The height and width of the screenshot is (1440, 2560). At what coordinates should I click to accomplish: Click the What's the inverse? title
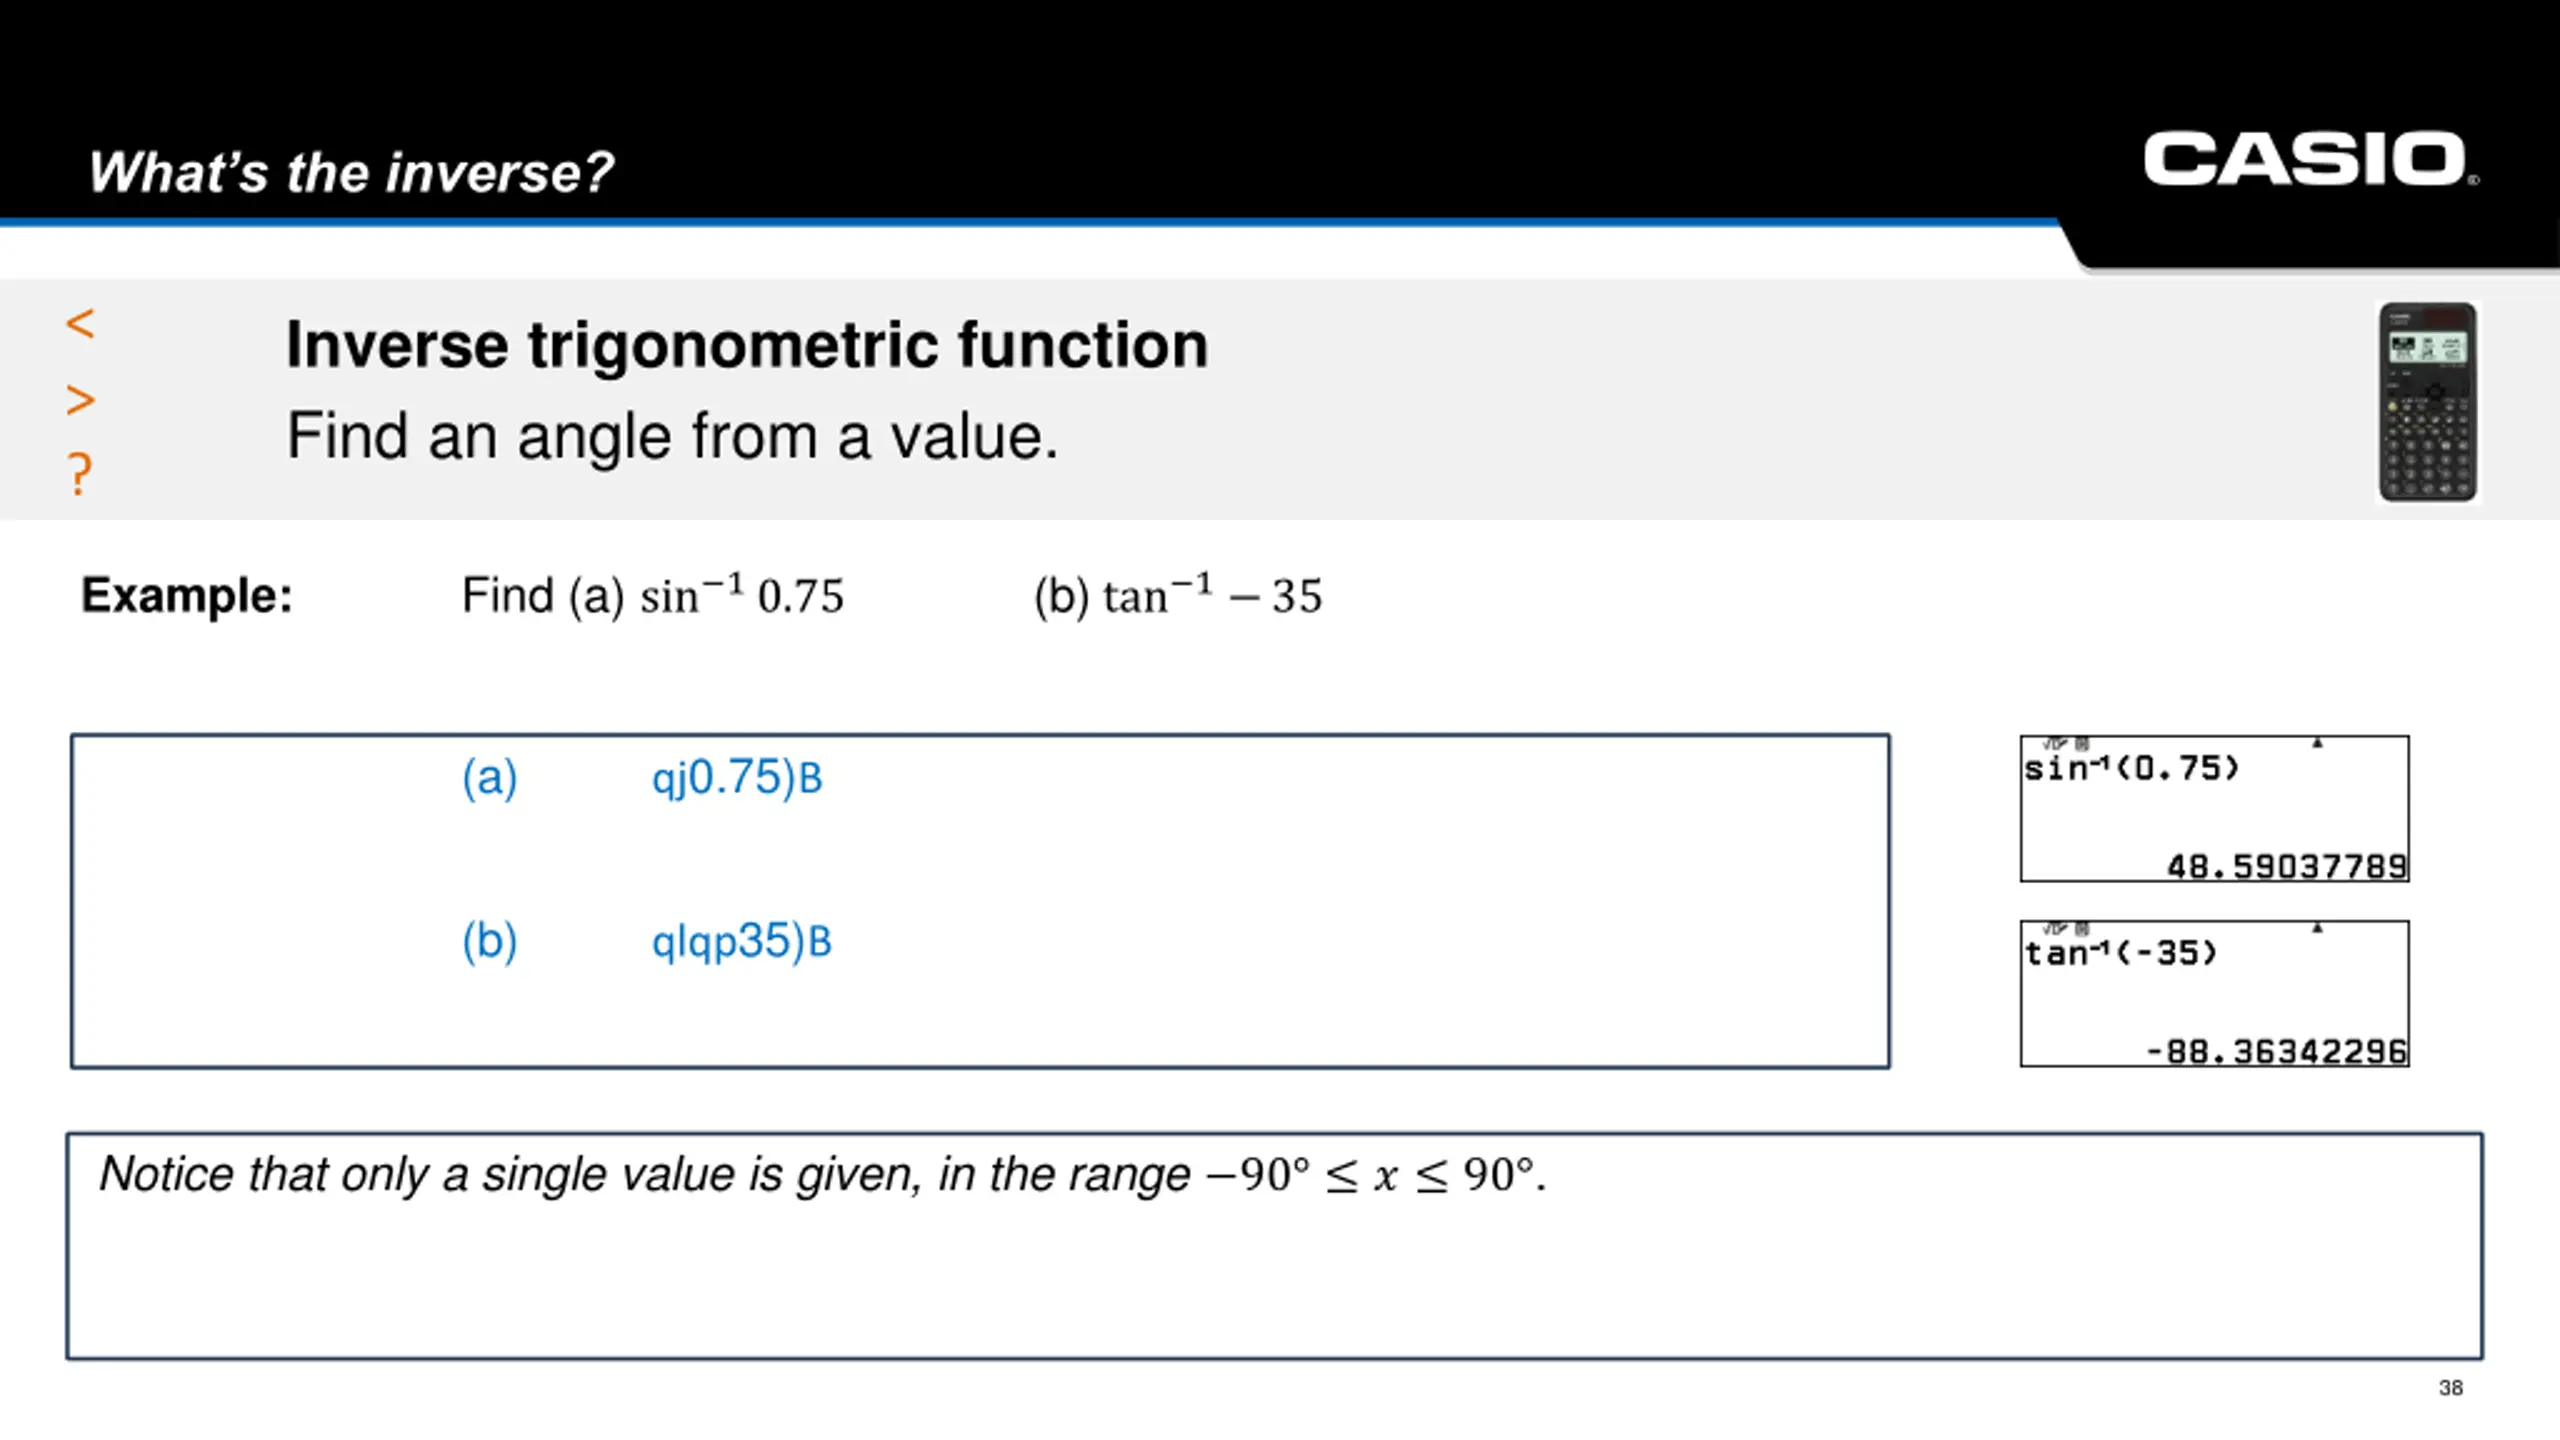(x=351, y=172)
